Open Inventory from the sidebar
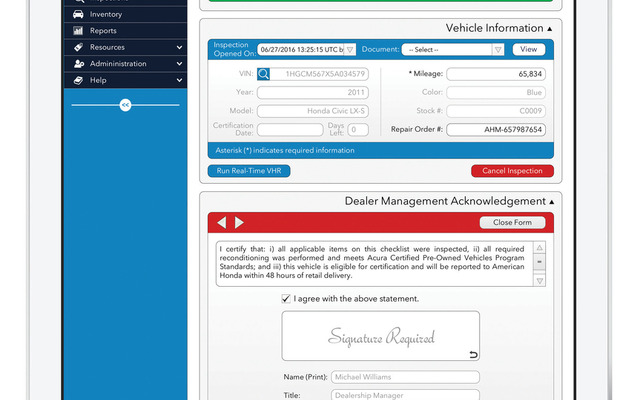 pyautogui.click(x=125, y=14)
